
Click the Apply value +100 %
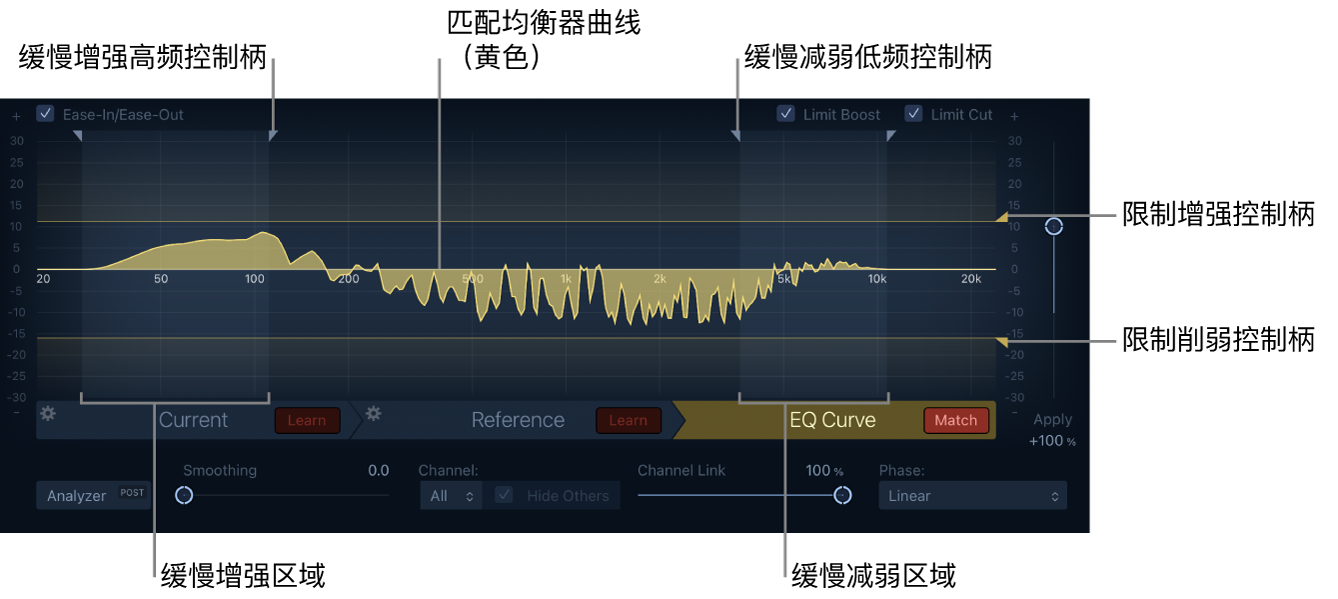(x=1053, y=441)
